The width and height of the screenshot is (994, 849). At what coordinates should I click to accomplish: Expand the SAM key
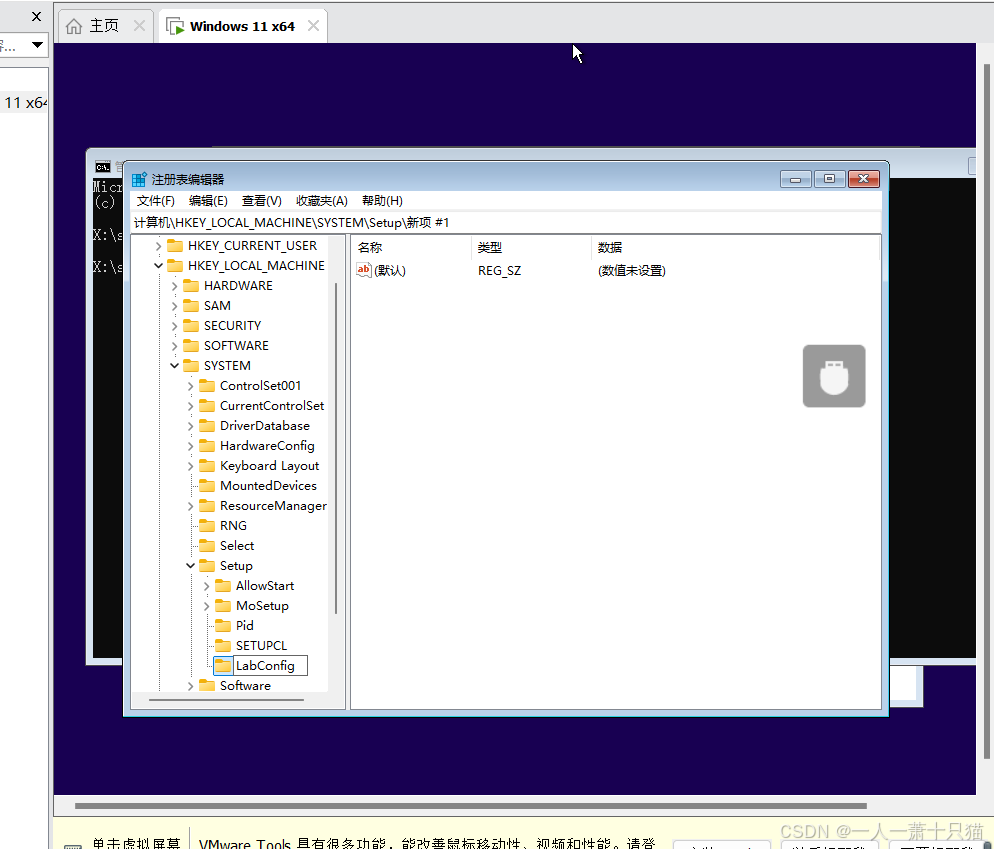(x=174, y=306)
